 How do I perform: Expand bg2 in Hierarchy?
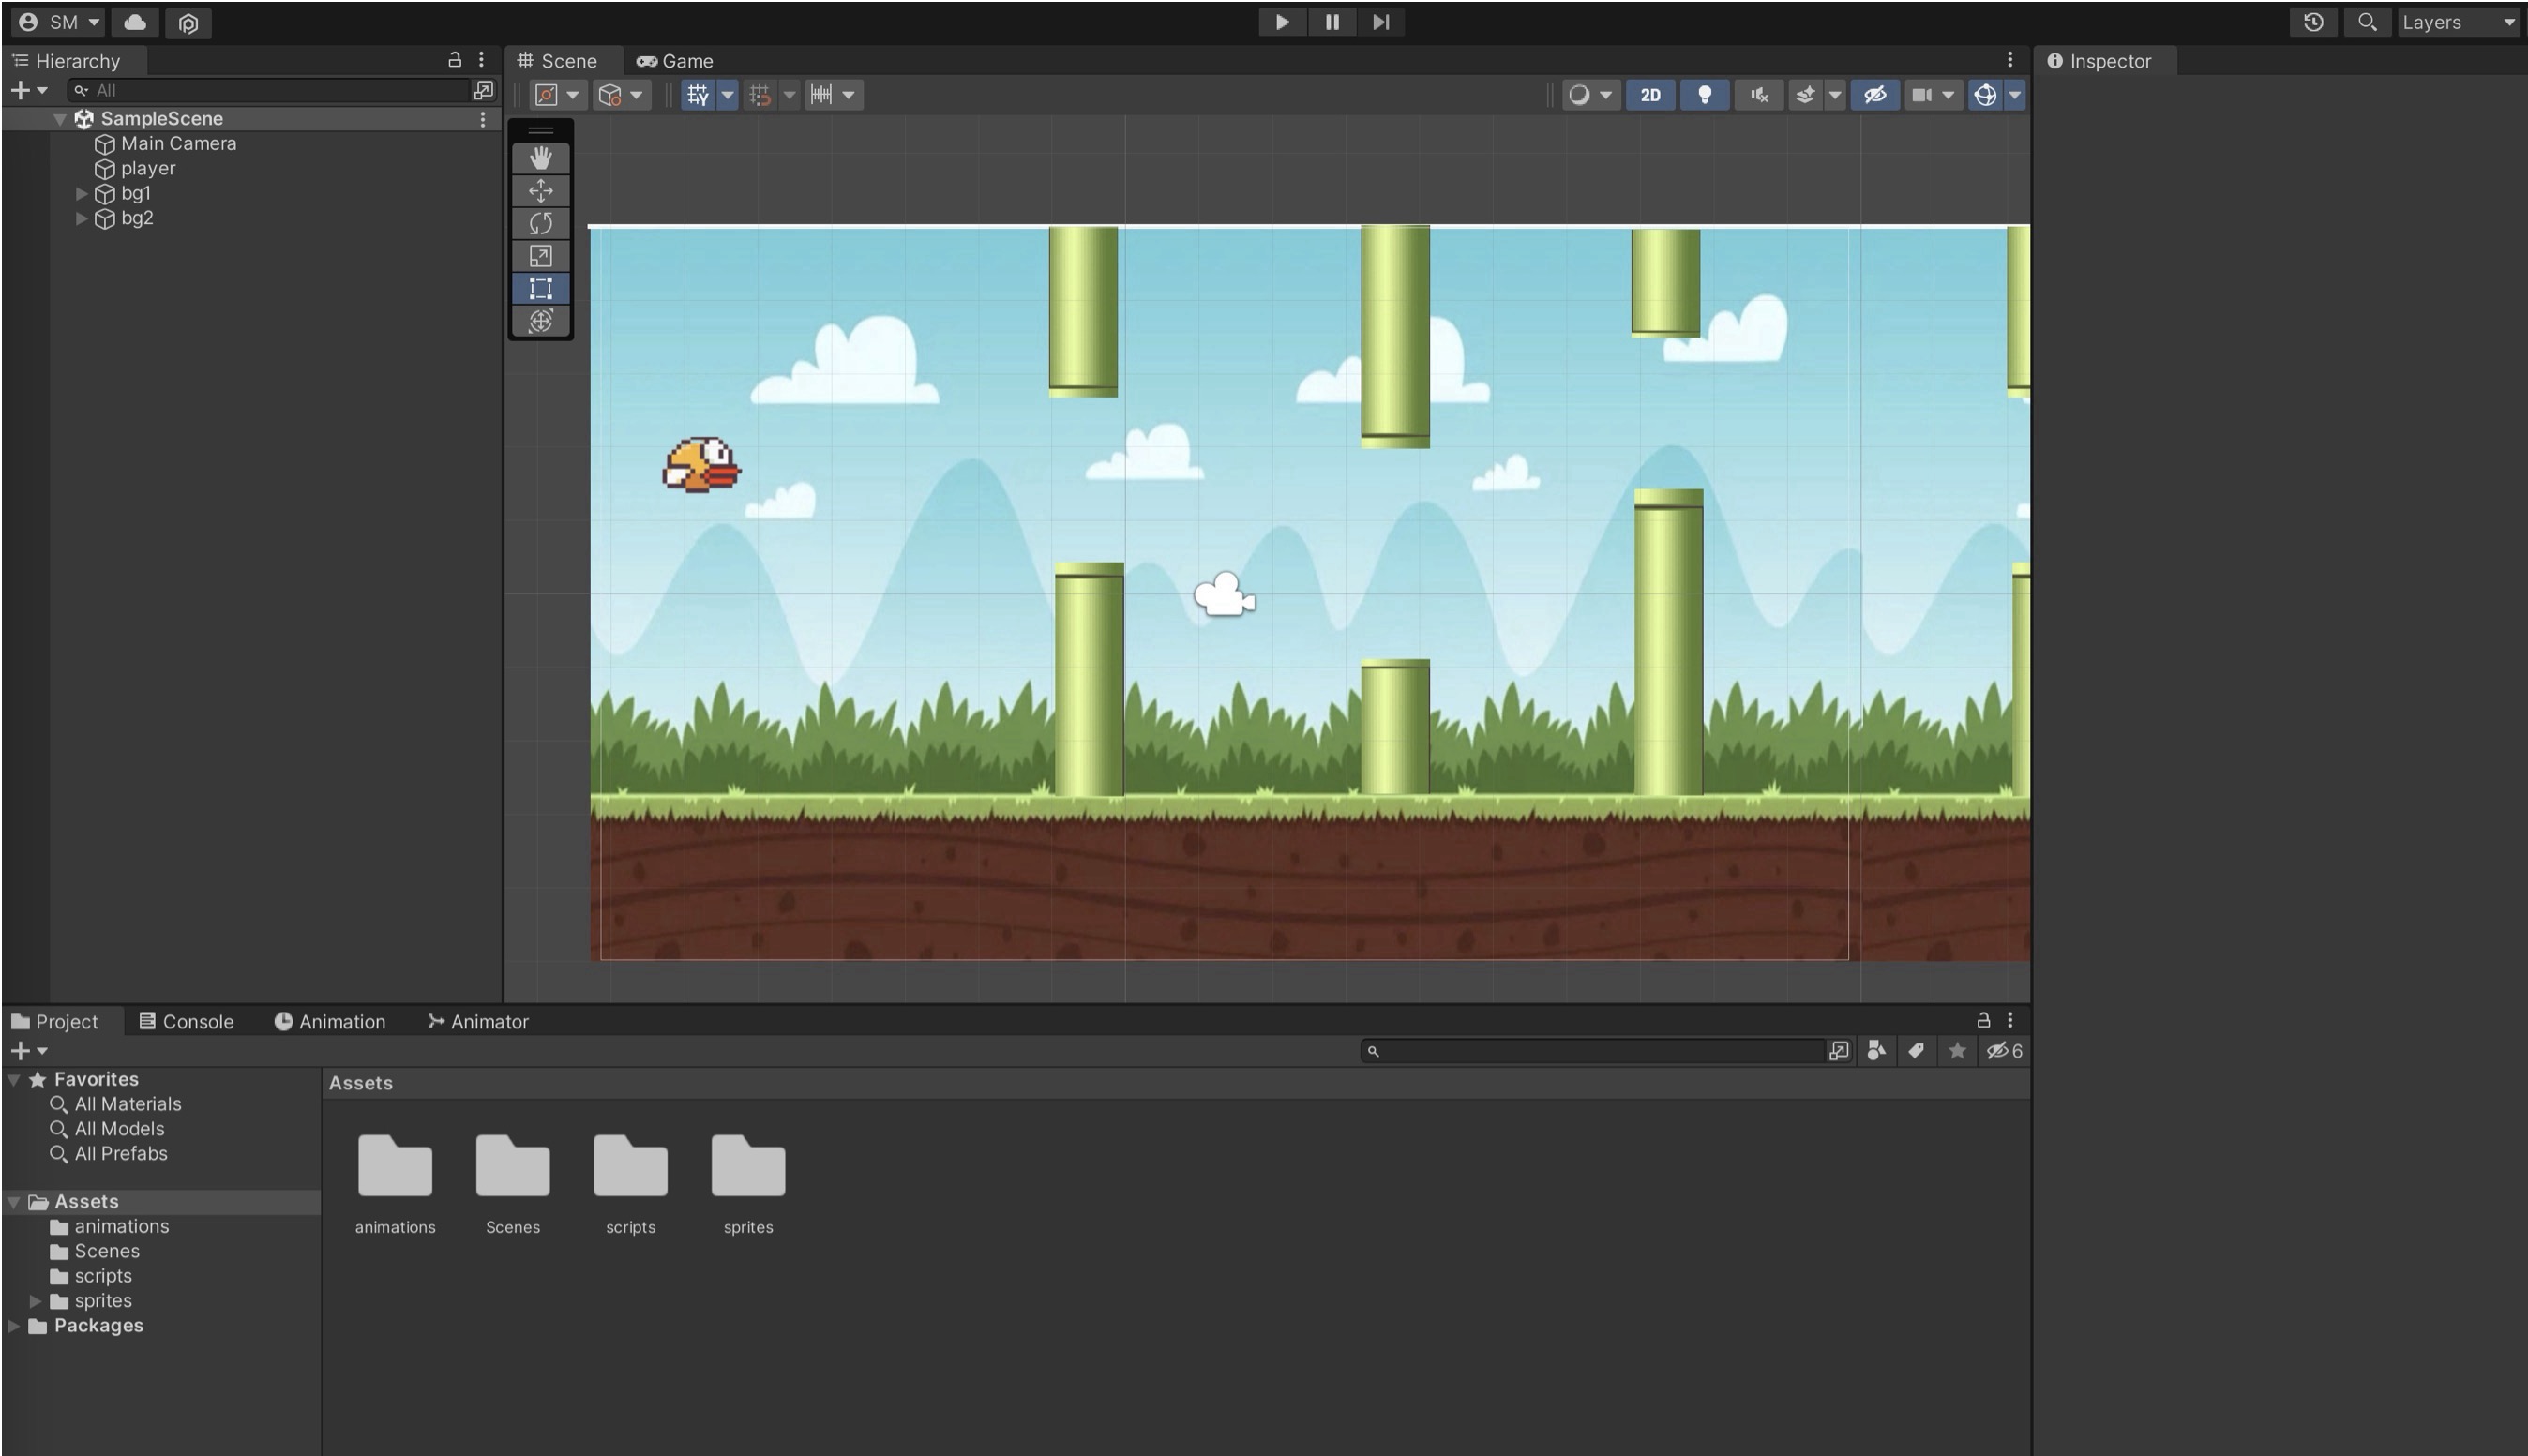(82, 218)
